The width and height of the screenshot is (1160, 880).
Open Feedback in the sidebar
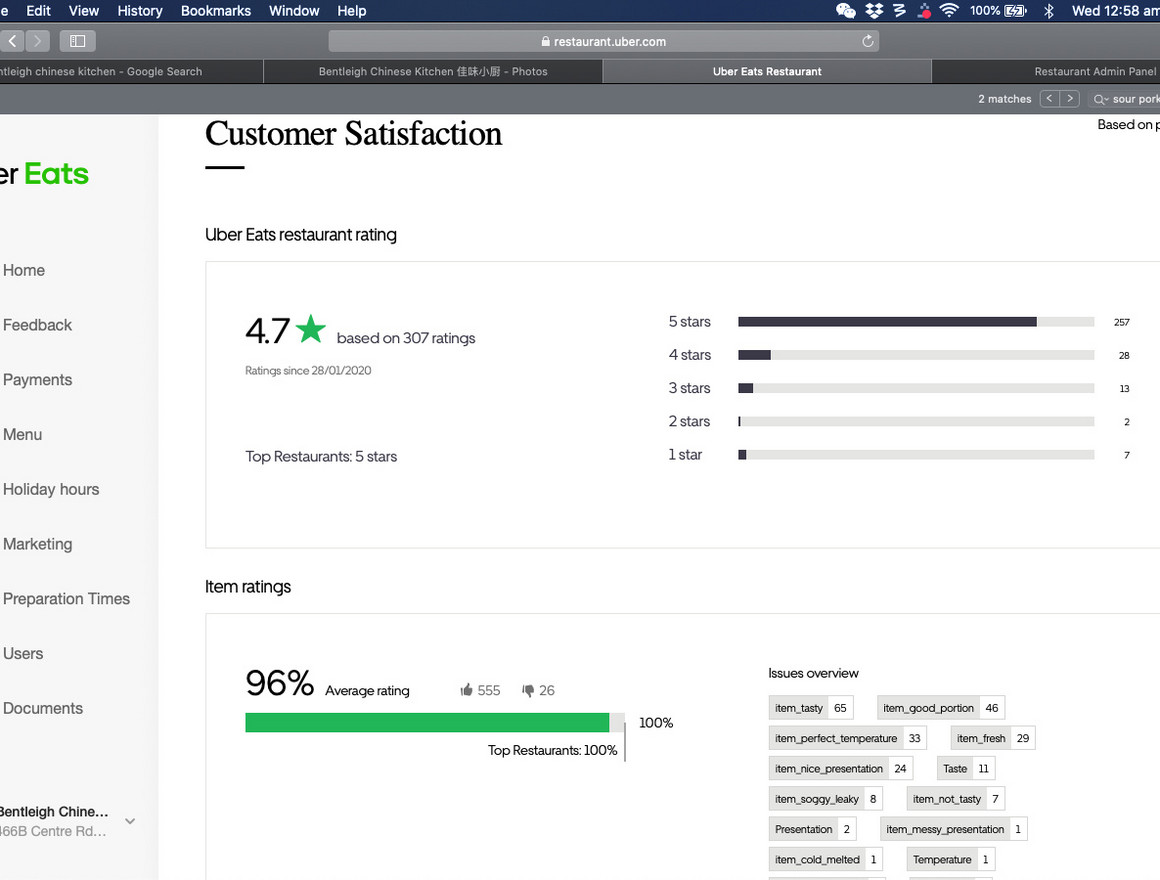[37, 325]
